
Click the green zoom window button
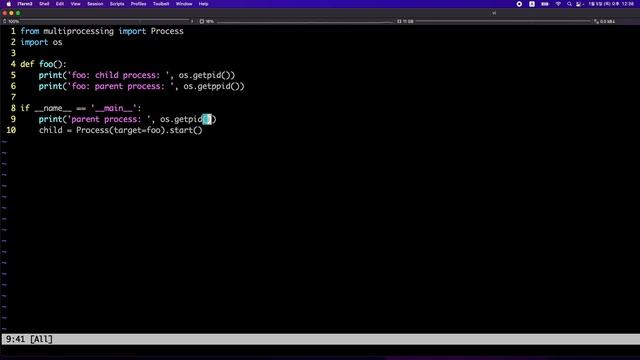tap(18, 13)
